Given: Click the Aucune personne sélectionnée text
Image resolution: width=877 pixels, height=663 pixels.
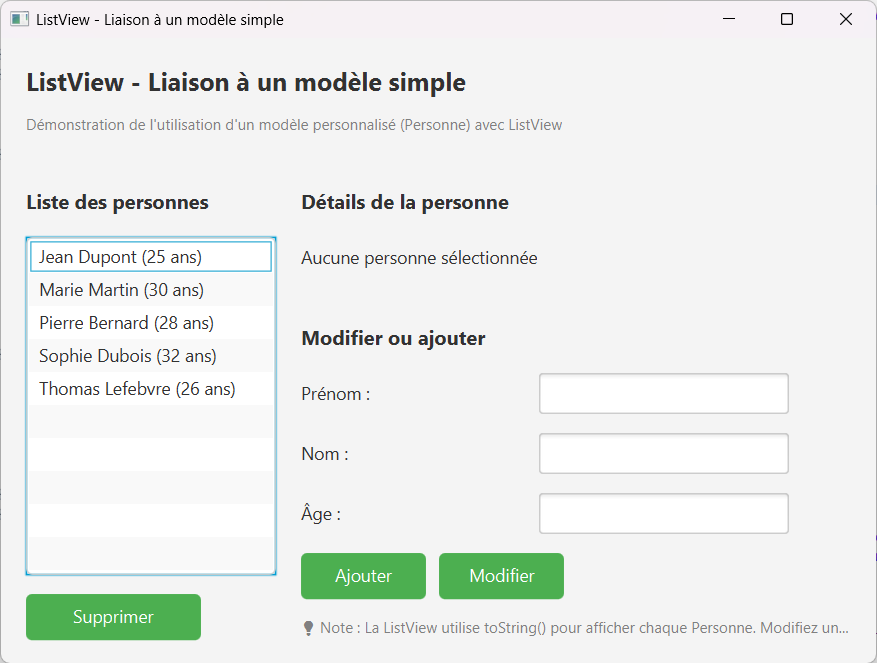Looking at the screenshot, I should point(419,257).
